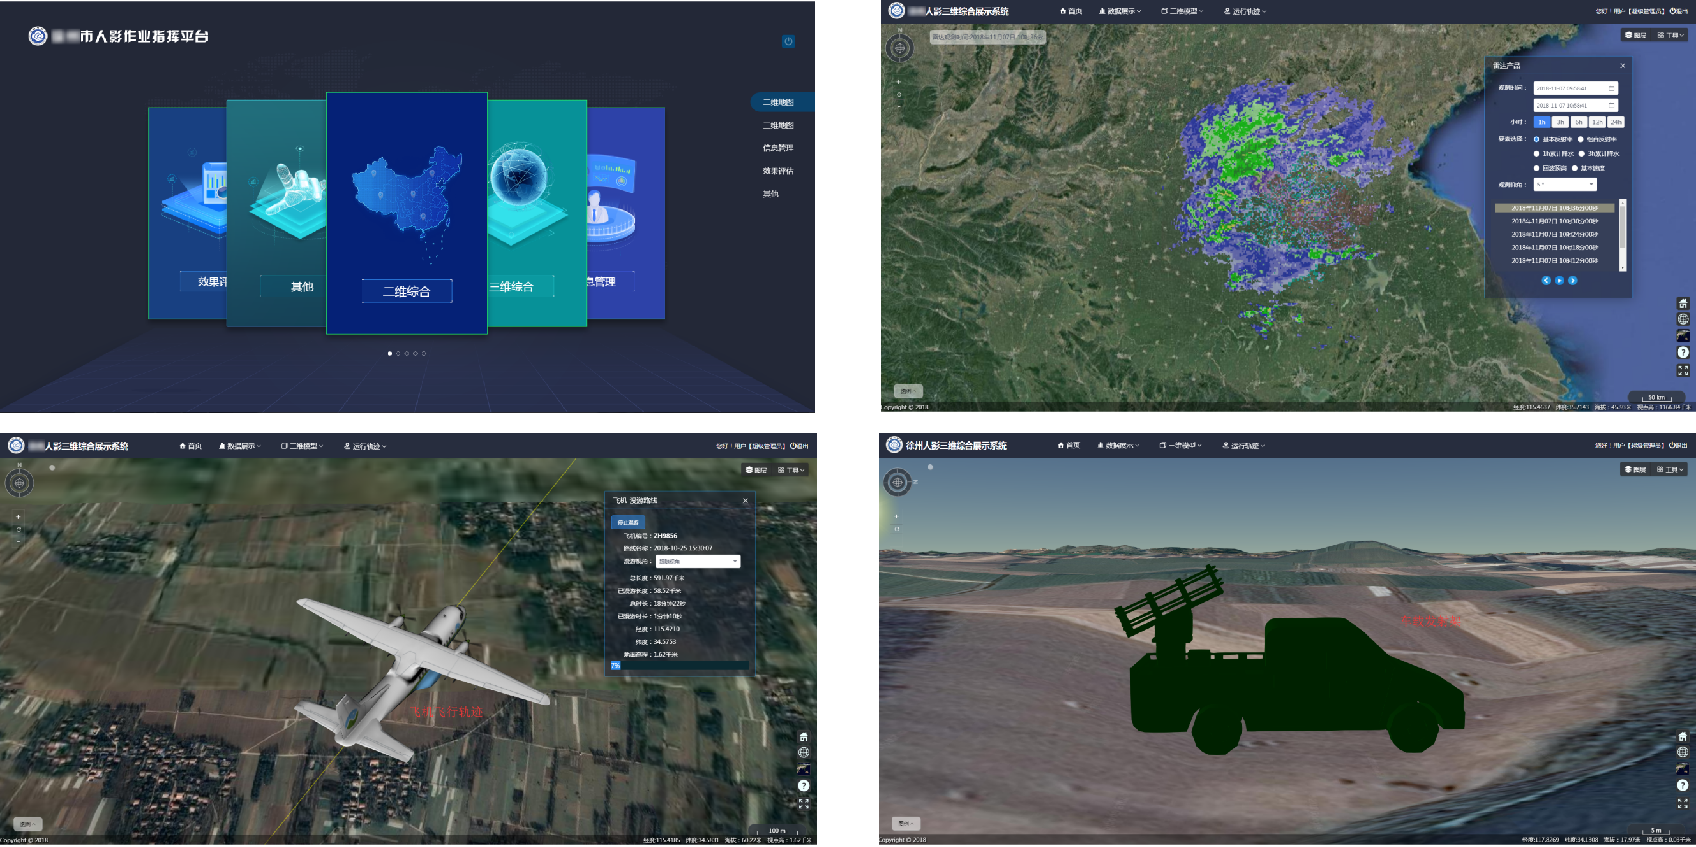Click the 二维综合 center card
This screenshot has height=847, width=1696.
(x=406, y=213)
